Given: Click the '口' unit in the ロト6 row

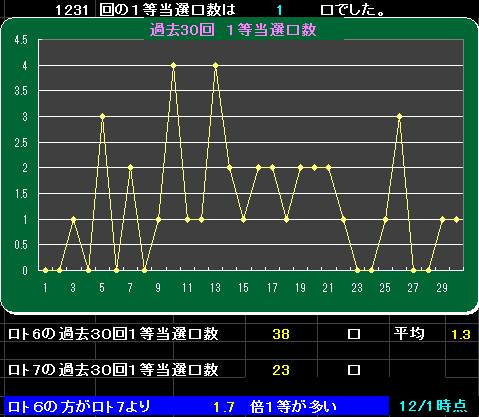Looking at the screenshot, I should [354, 334].
